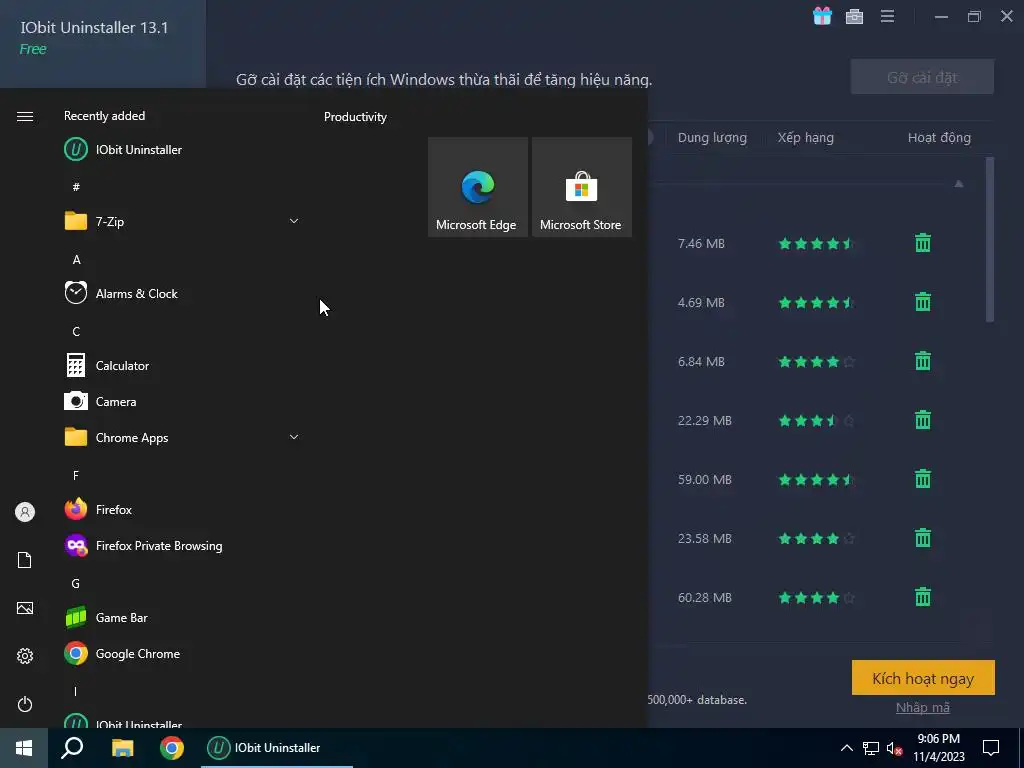
Task: Open the toolbox icon in IObit title bar
Action: pyautogui.click(x=854, y=16)
